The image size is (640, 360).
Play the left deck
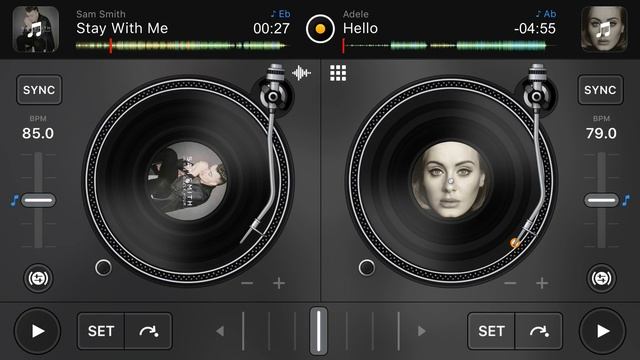38,331
